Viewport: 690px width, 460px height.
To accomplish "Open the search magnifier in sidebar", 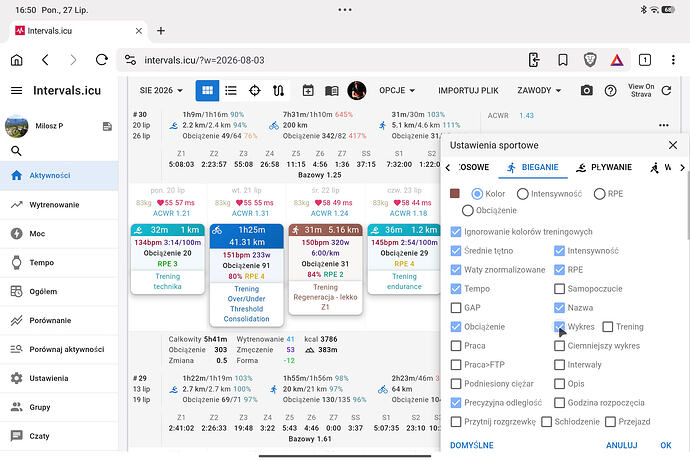I will pyautogui.click(x=16, y=151).
